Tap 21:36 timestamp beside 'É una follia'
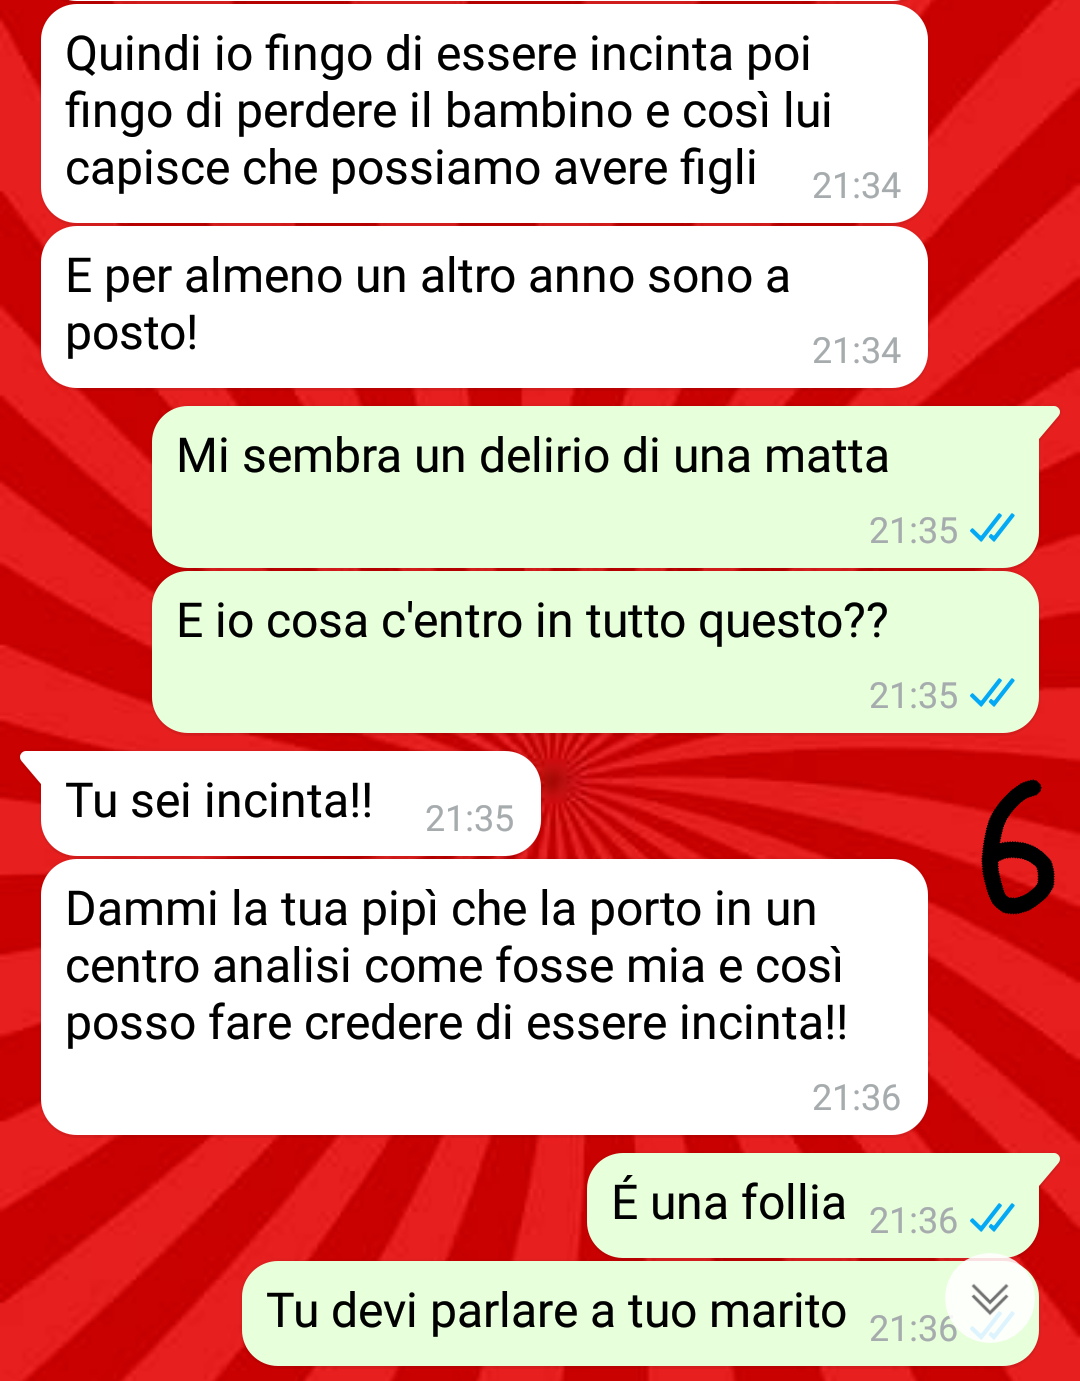This screenshot has width=1080, height=1381. point(913,1221)
